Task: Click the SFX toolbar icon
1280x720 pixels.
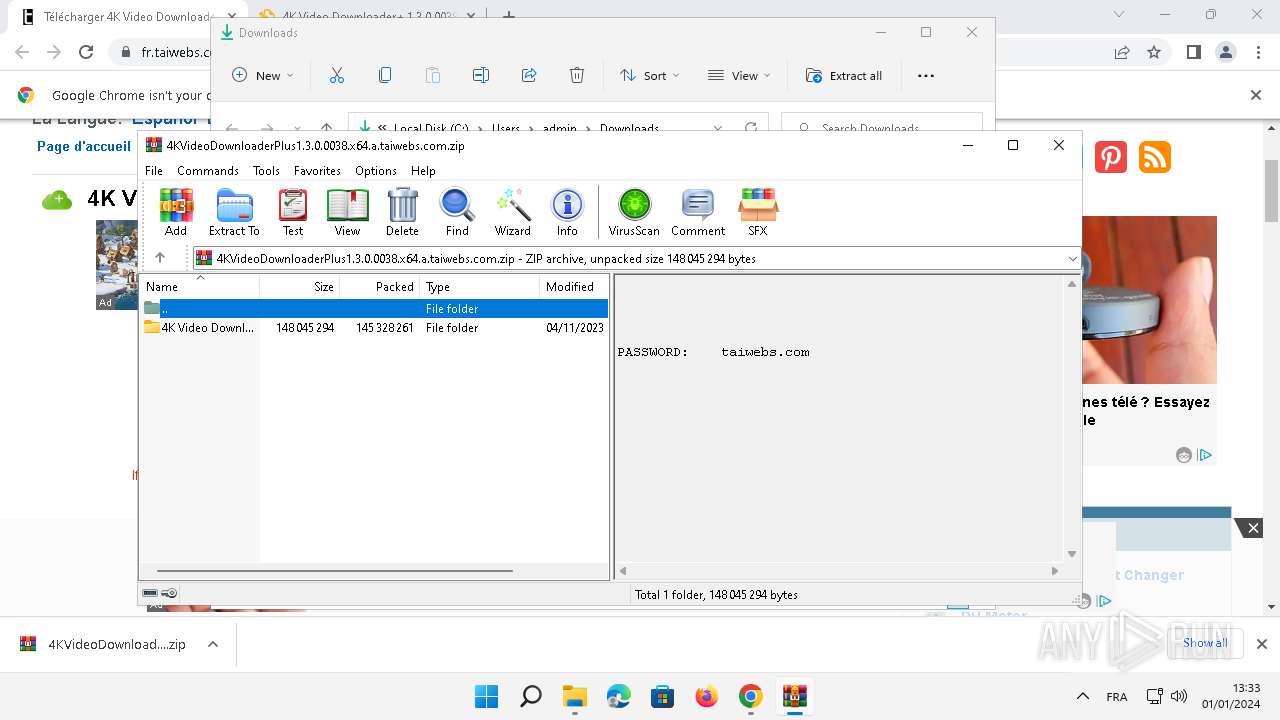Action: (758, 212)
